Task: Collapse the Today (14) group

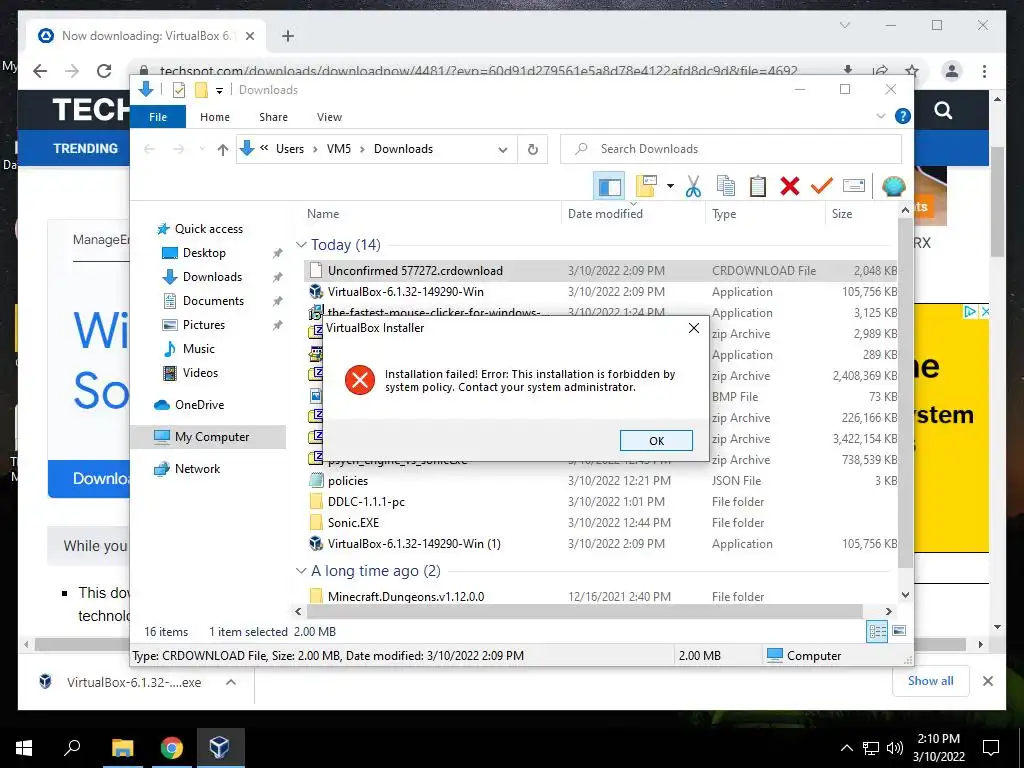Action: (x=301, y=245)
